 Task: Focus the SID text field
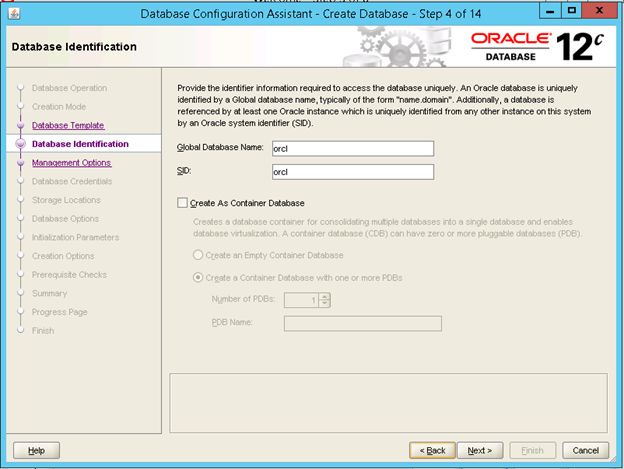click(x=351, y=171)
